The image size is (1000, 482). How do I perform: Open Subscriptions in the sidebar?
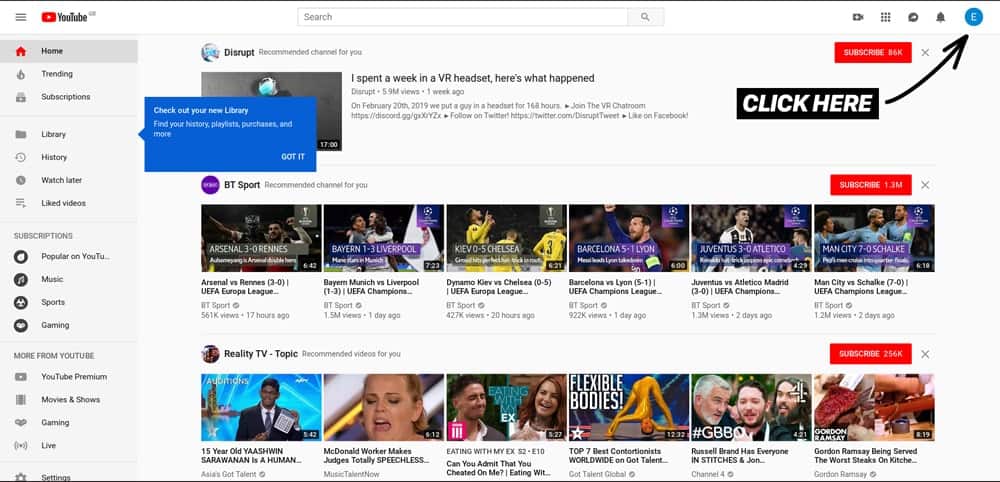click(x=69, y=97)
